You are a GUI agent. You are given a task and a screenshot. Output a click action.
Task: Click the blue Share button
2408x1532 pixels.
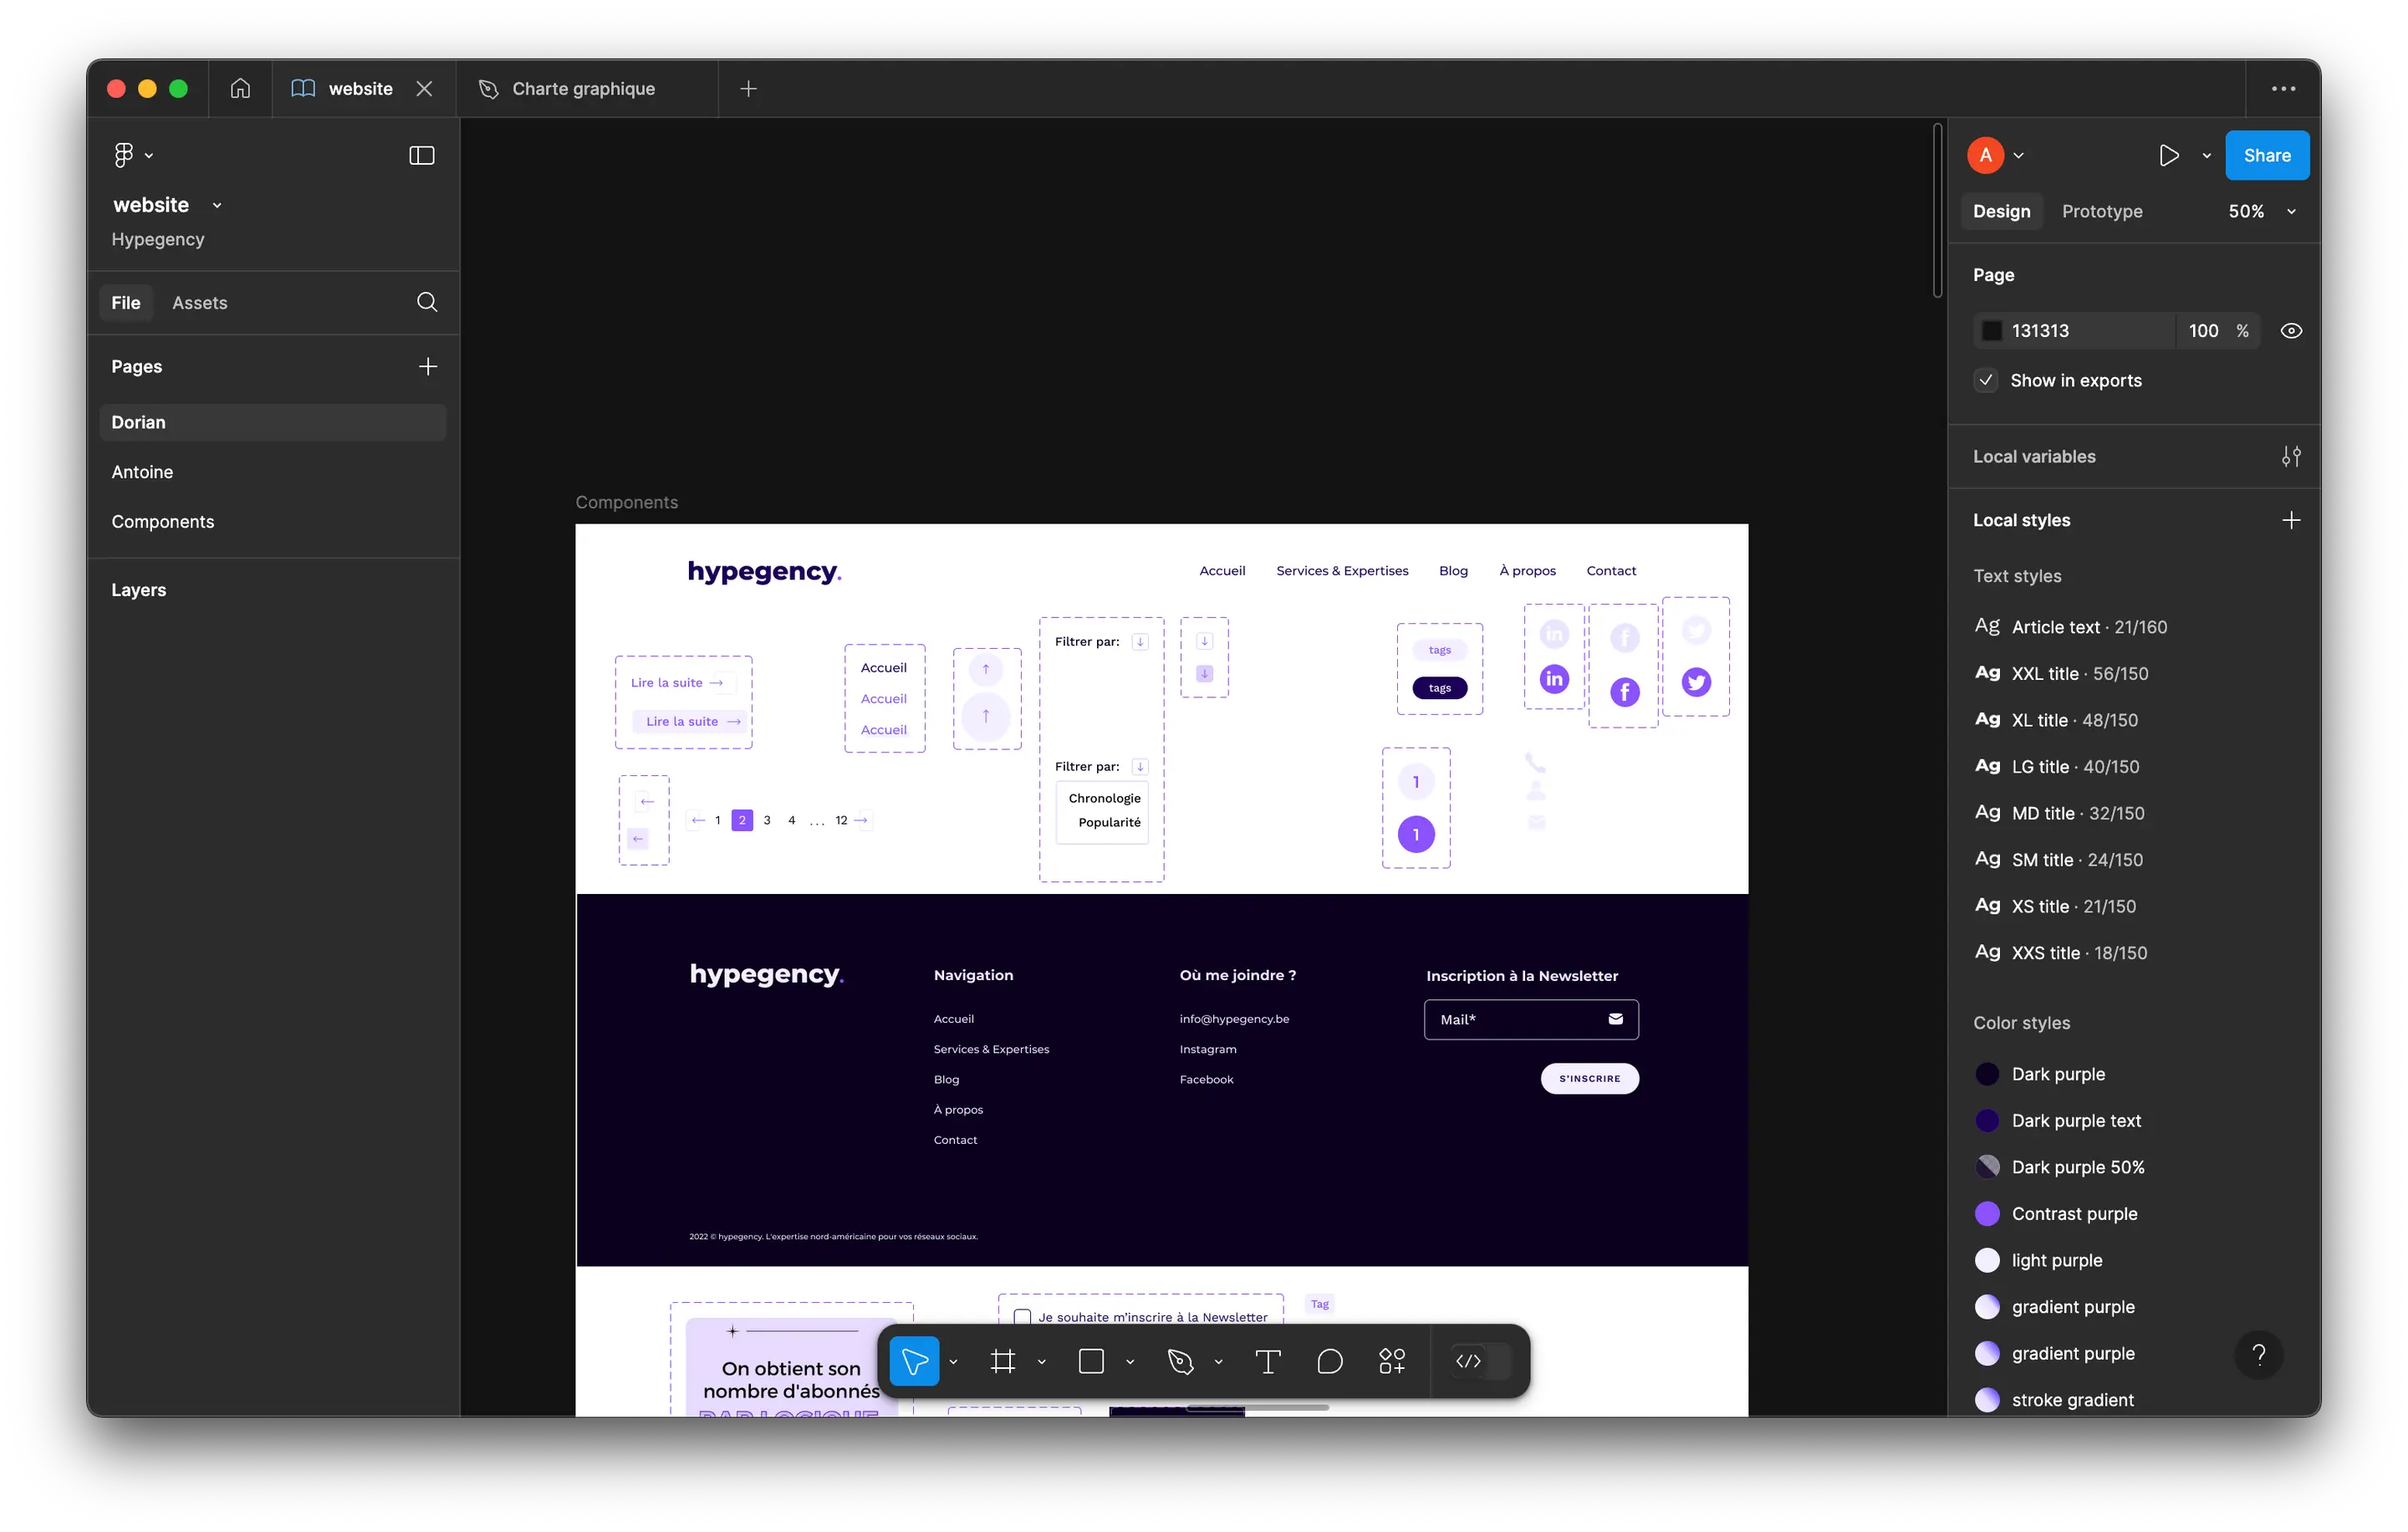pos(2266,155)
